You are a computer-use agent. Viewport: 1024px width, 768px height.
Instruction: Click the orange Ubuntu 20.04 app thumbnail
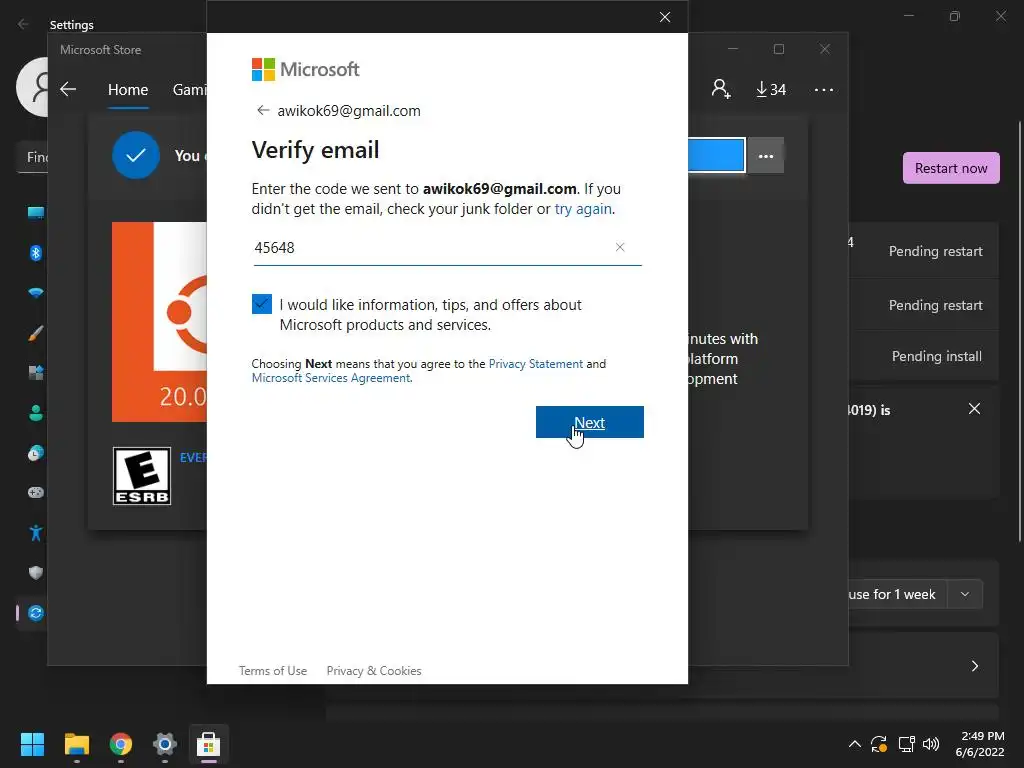tap(159, 322)
